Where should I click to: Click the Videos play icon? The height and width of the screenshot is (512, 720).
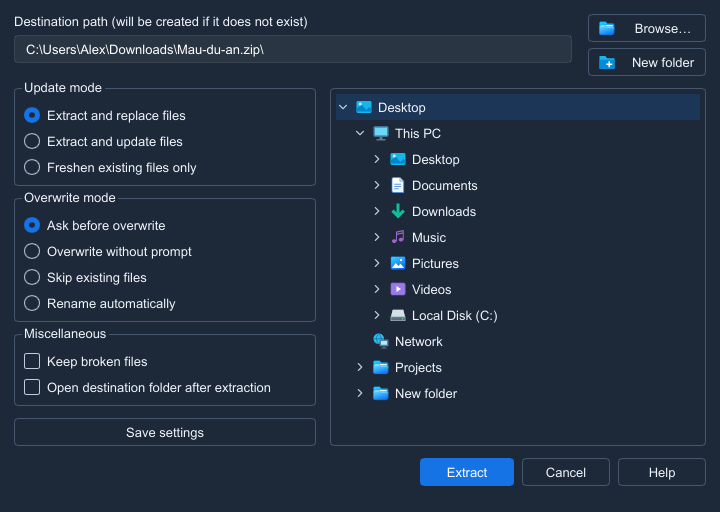398,289
